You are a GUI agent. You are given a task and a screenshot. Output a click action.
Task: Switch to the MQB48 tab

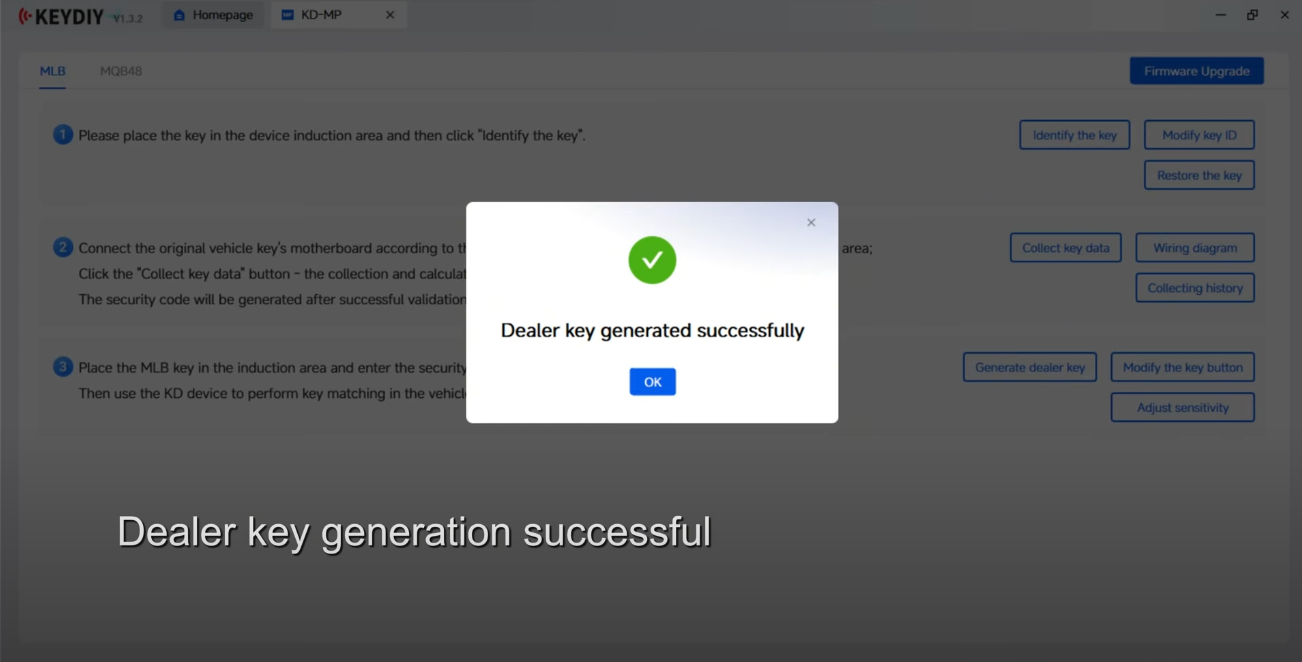point(121,71)
